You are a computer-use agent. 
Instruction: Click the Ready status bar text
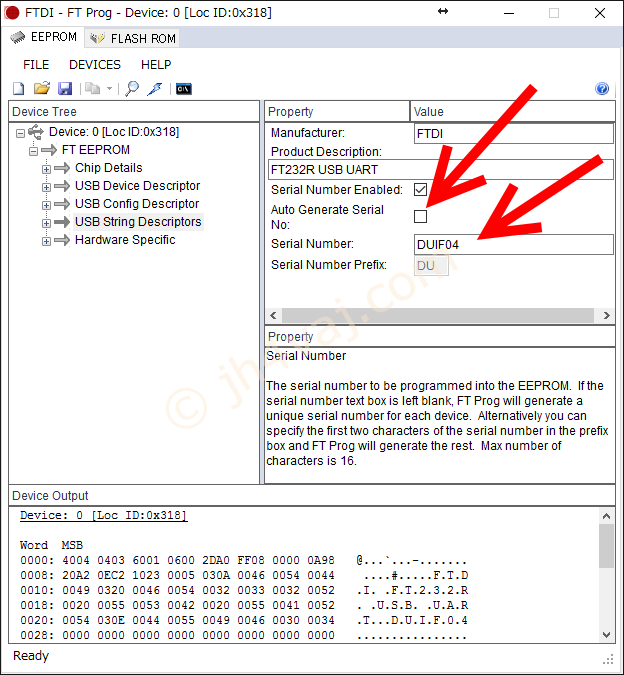[31, 656]
